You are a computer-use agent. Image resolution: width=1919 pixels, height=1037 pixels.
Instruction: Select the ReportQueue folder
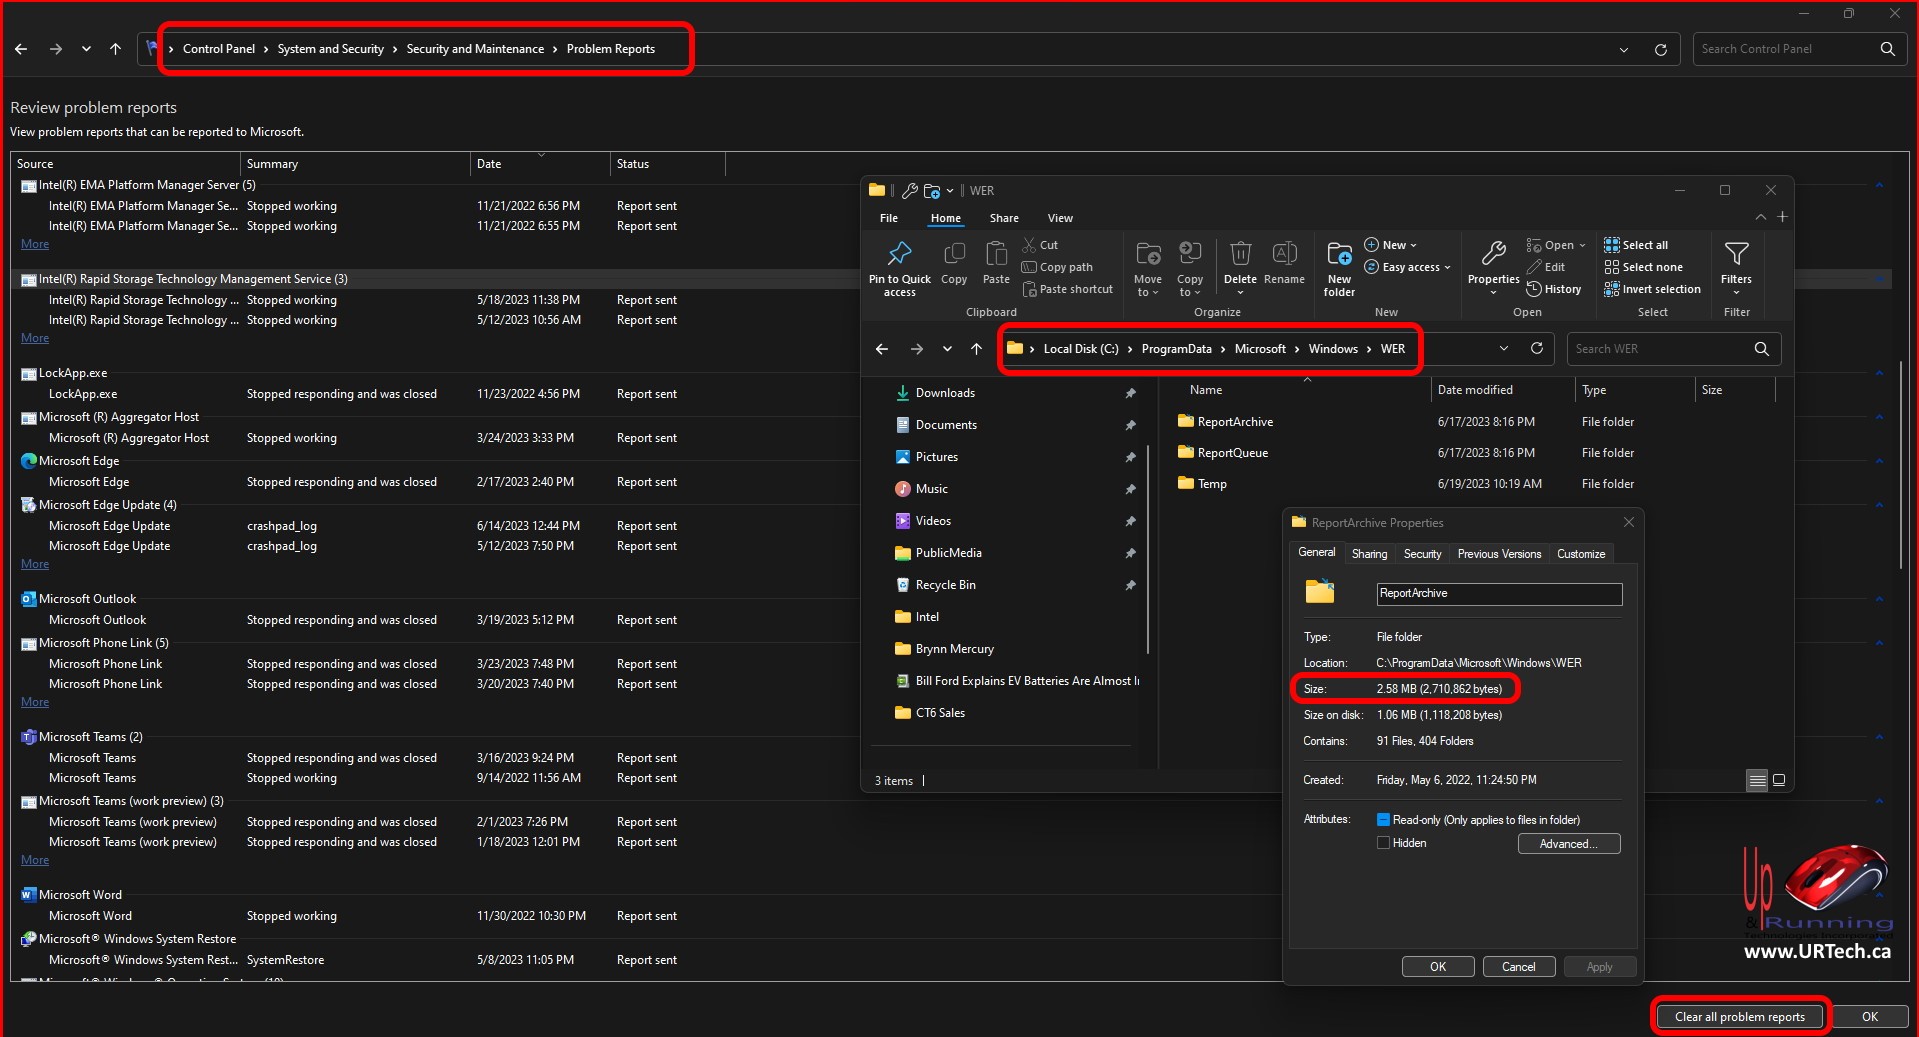coord(1232,453)
